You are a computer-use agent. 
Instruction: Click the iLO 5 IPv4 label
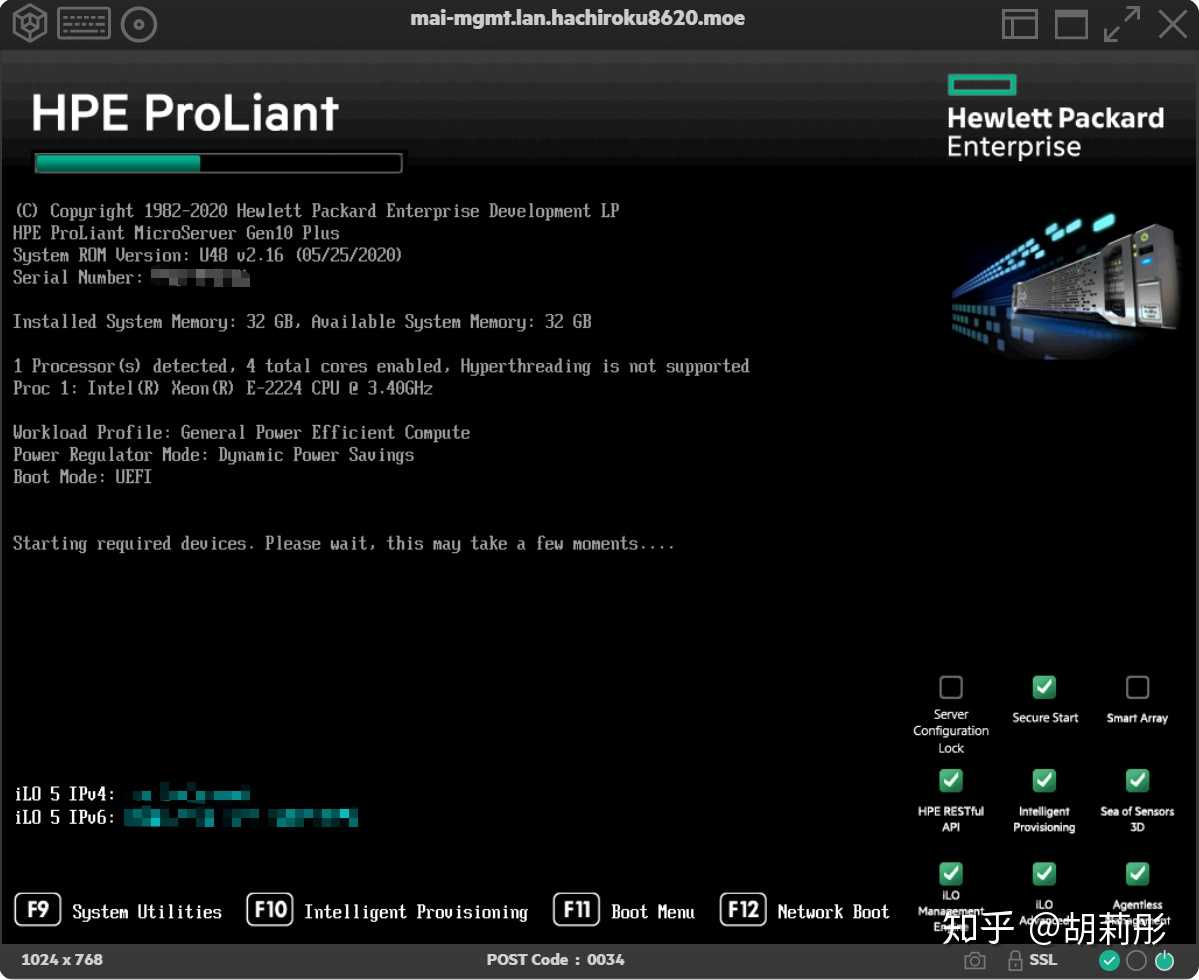tap(65, 794)
